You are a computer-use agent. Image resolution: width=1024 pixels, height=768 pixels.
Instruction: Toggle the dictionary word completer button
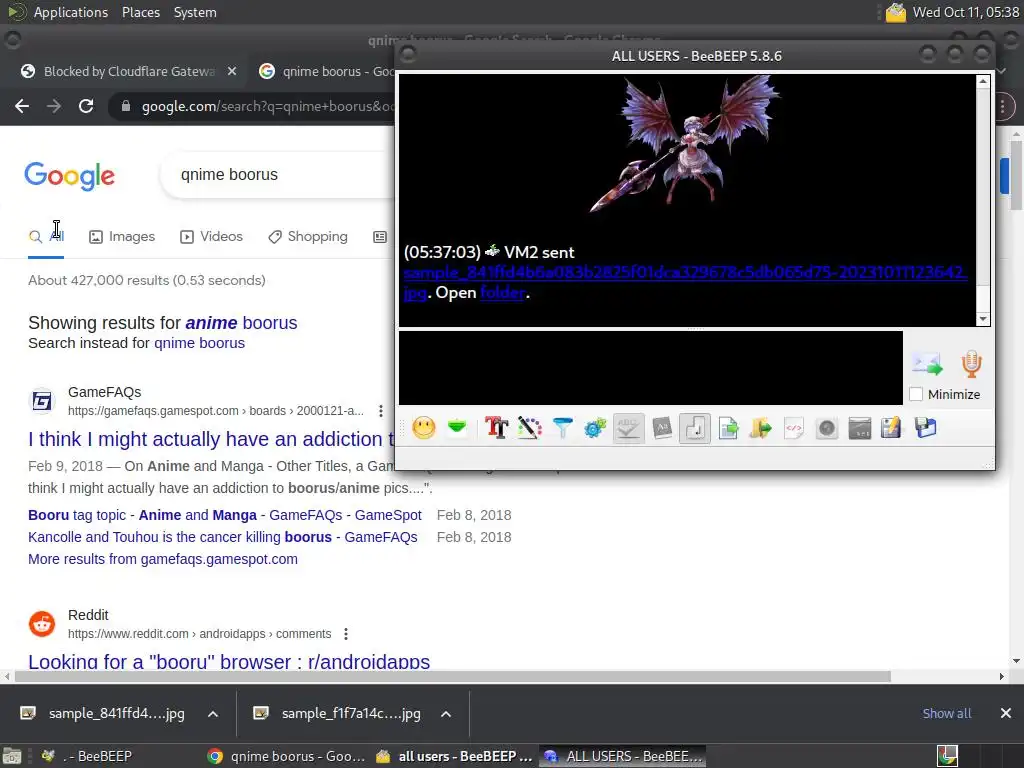click(x=662, y=428)
